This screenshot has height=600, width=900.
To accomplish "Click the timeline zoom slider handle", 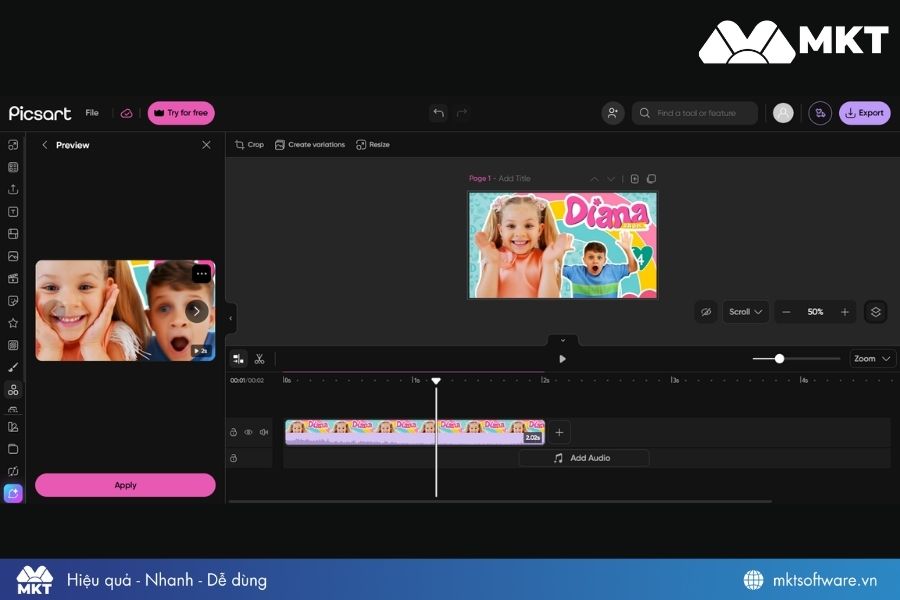I will 779,358.
